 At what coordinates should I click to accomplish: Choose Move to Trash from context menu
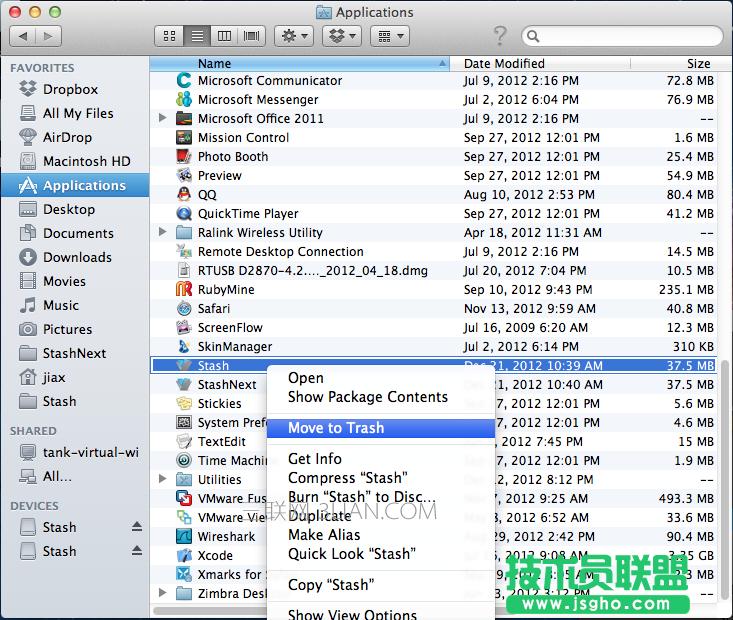coord(336,428)
